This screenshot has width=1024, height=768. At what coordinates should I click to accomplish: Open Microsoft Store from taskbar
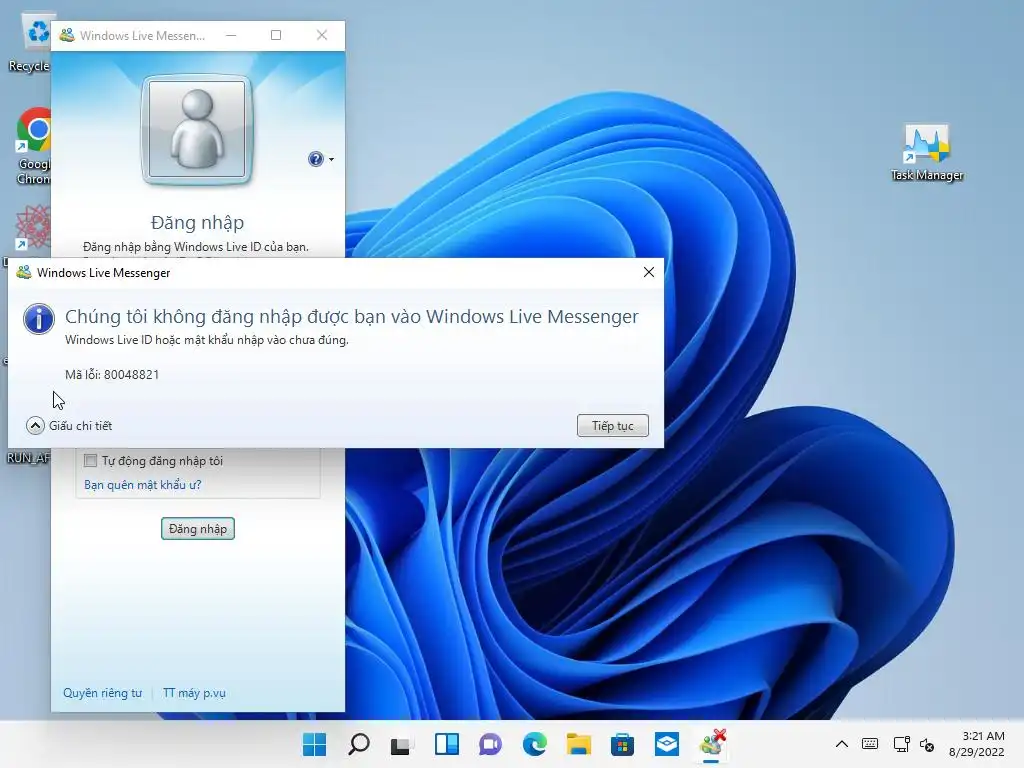click(622, 744)
